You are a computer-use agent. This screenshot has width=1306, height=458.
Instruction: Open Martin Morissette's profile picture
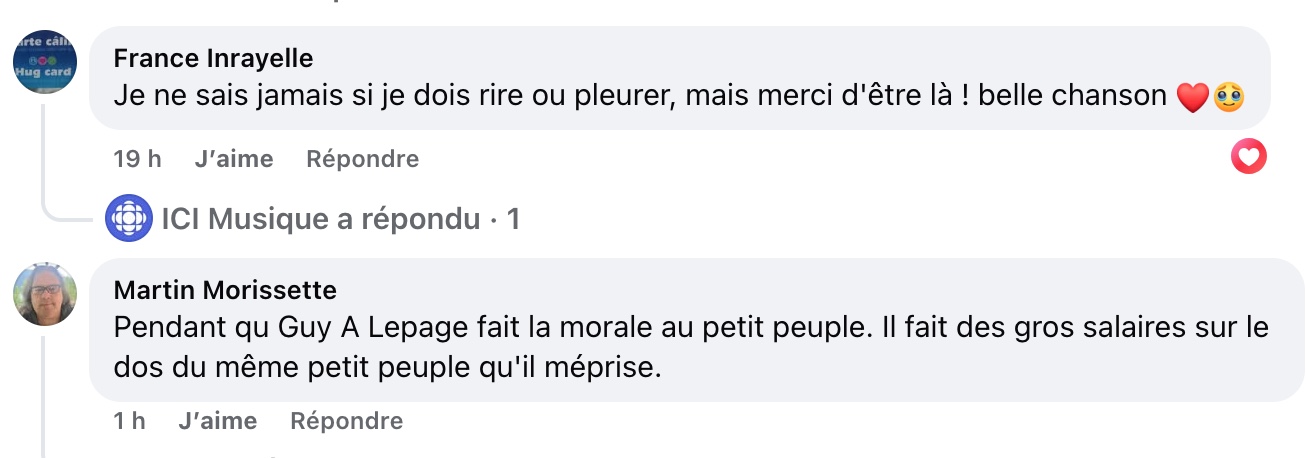tap(45, 294)
